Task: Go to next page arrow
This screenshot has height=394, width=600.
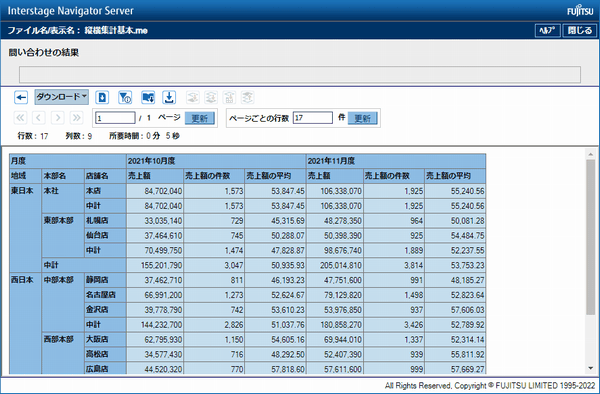Action: [58, 117]
